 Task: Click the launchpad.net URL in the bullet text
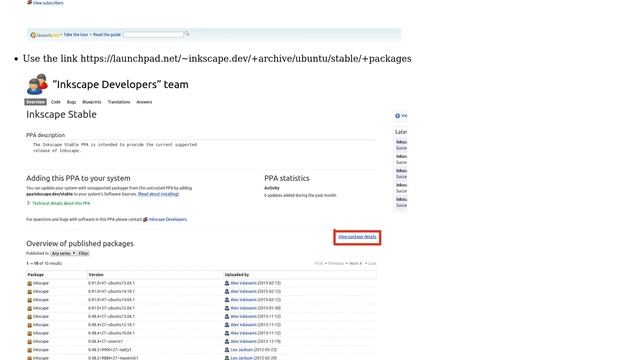(x=246, y=59)
